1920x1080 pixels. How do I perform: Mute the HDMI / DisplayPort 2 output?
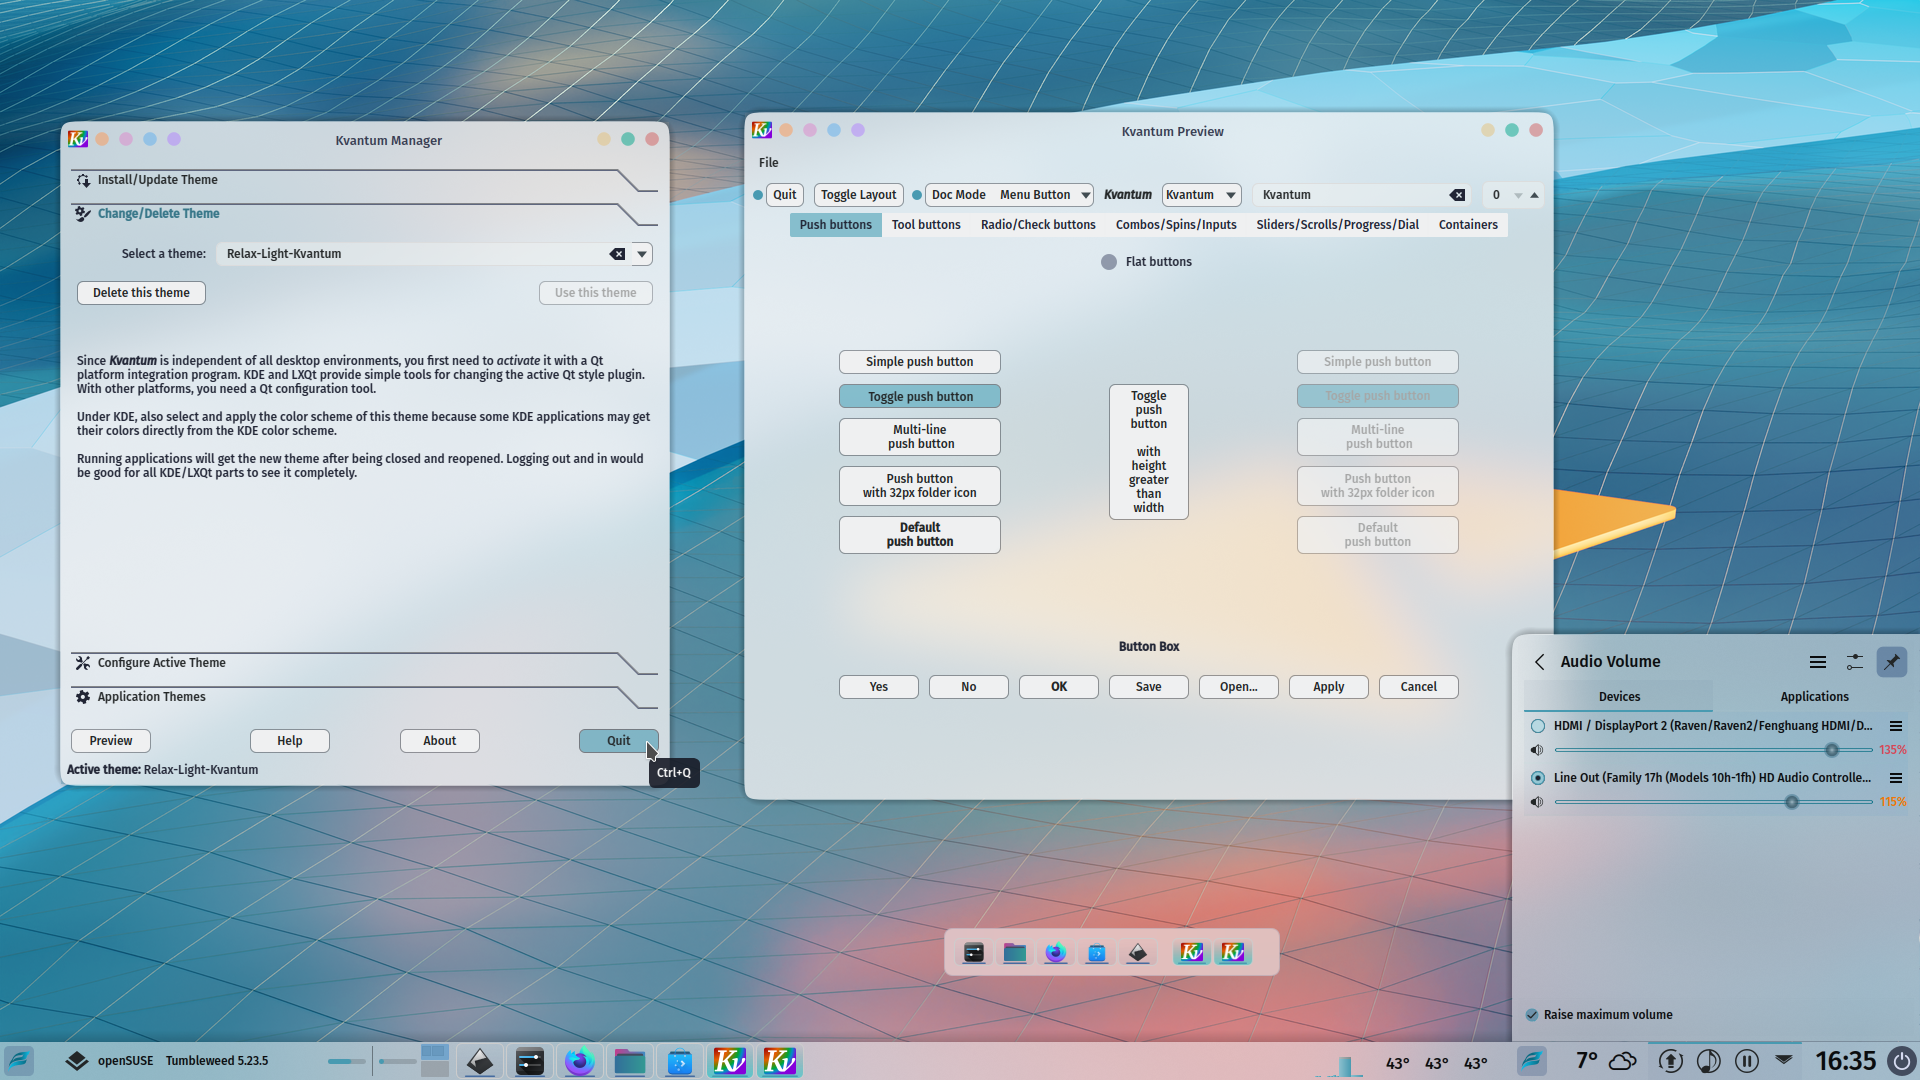(1537, 750)
